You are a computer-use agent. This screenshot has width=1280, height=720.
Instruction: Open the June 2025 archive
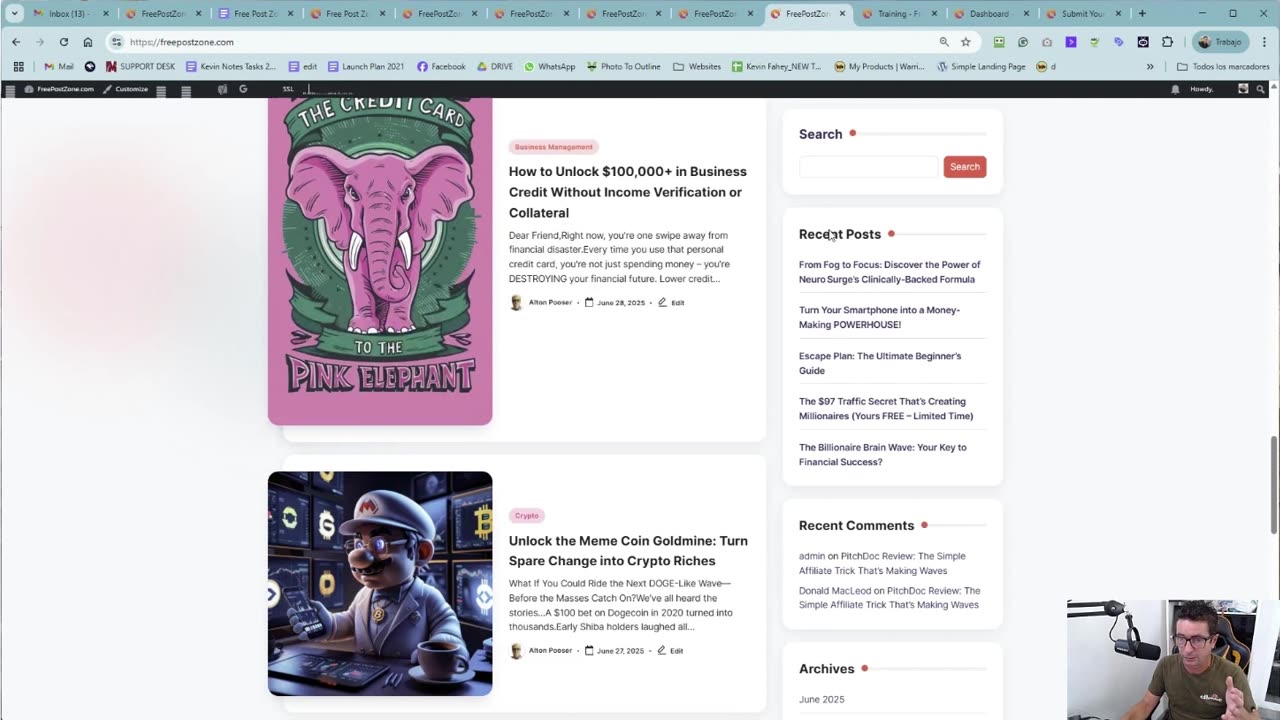(822, 699)
